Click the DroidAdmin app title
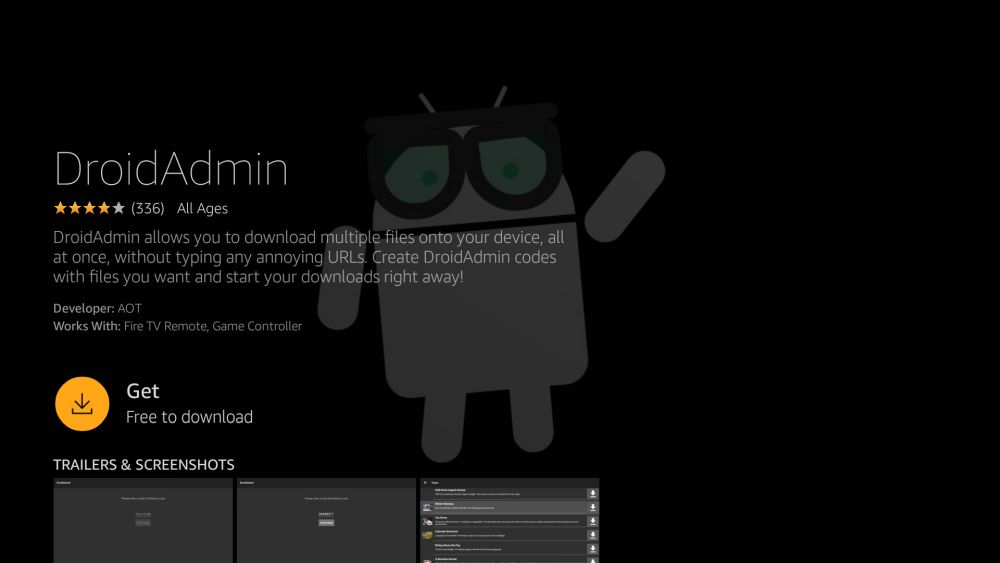The height and width of the screenshot is (563, 1000). tap(171, 168)
